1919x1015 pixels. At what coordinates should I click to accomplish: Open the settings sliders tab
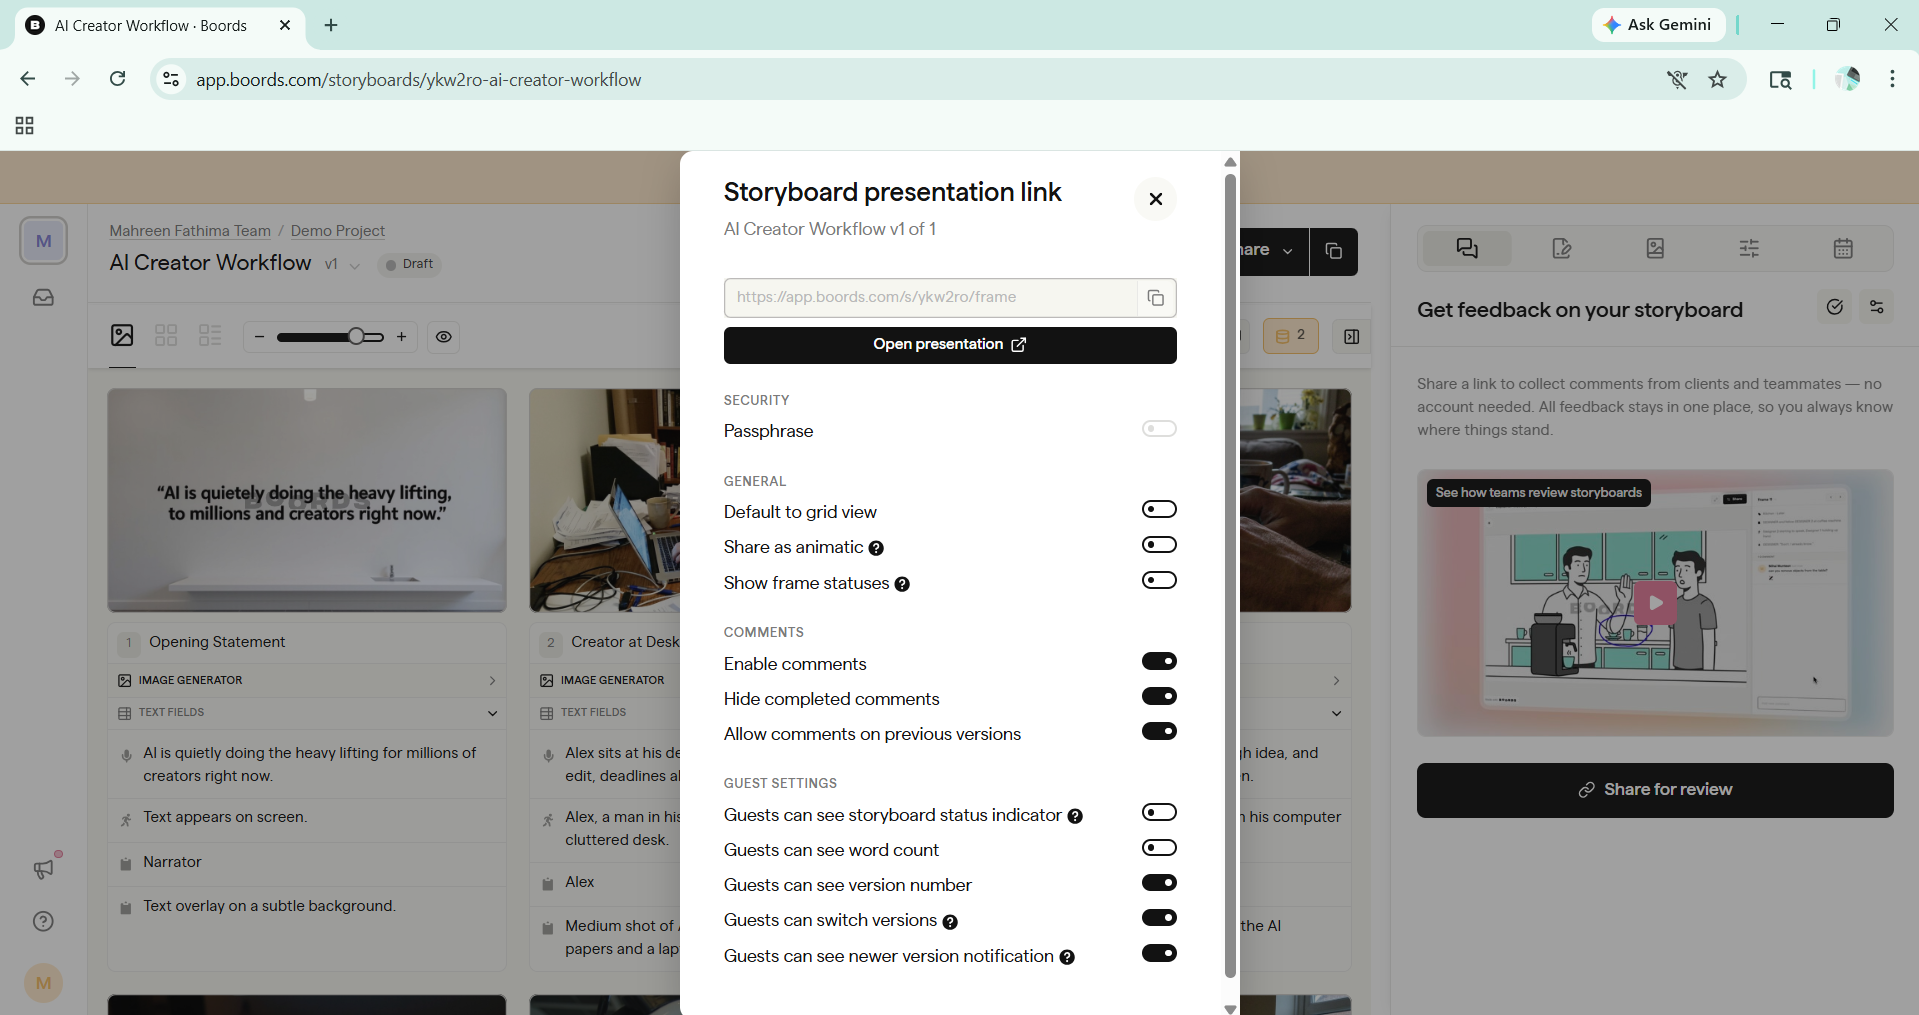[x=1749, y=249]
